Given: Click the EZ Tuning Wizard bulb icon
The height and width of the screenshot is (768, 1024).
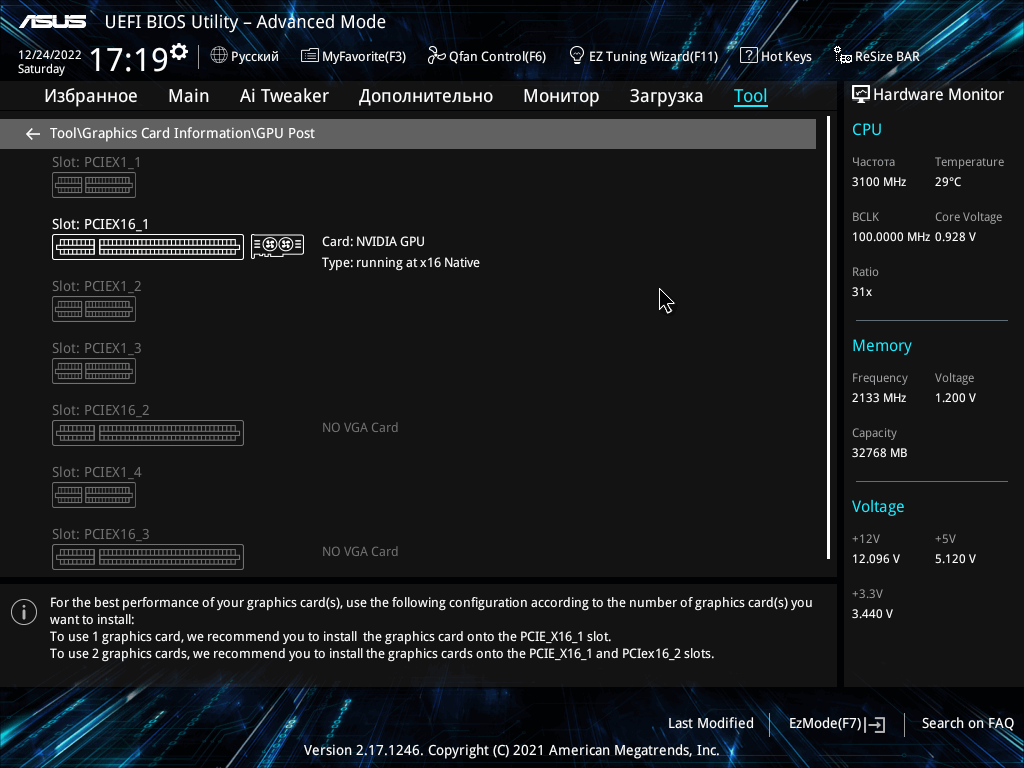Looking at the screenshot, I should coord(577,56).
